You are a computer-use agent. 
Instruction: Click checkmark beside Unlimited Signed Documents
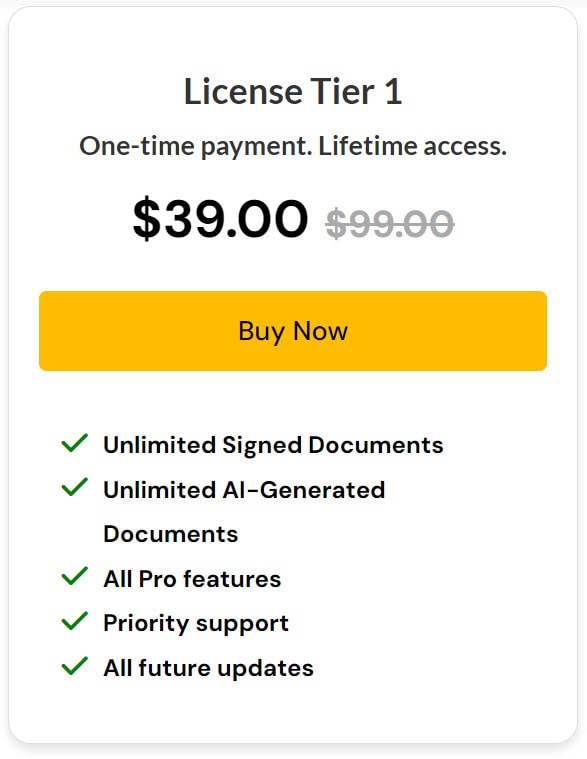tap(75, 443)
